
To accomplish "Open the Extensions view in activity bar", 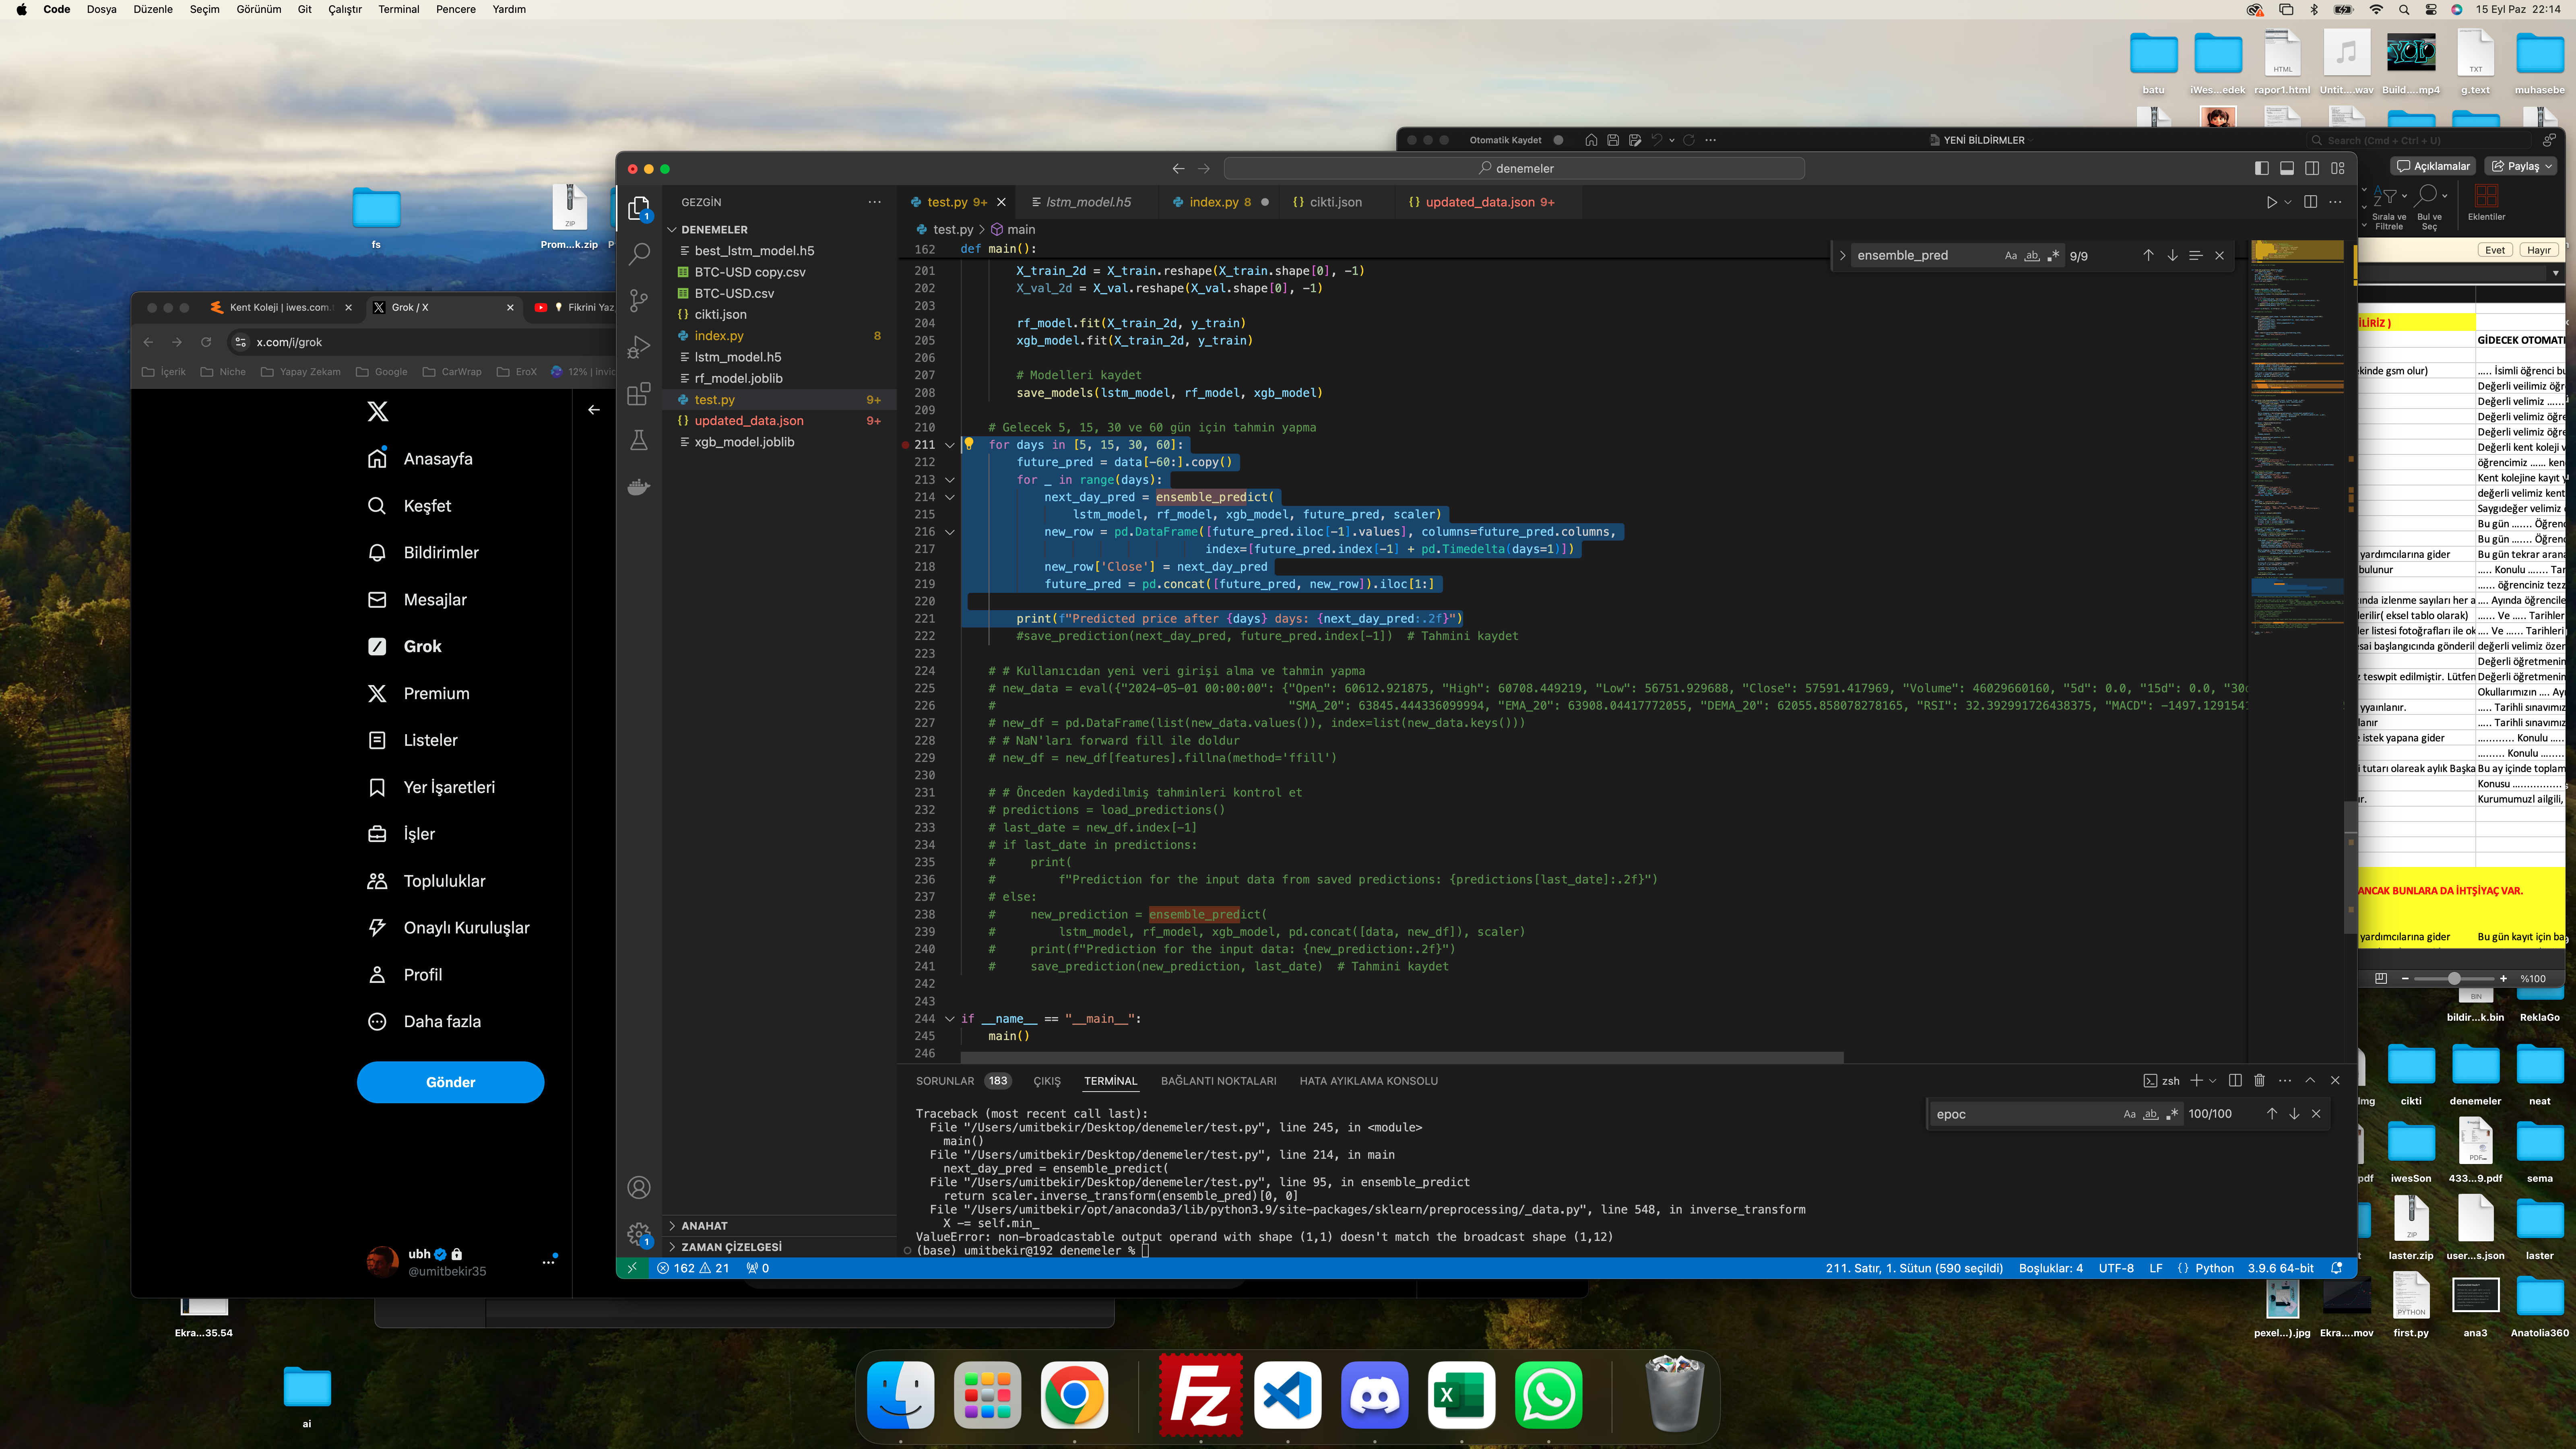I will pos(639,394).
